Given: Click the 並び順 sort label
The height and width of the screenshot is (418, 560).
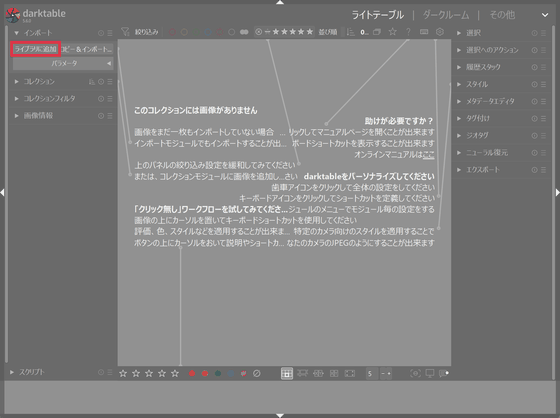Looking at the screenshot, I should click(x=328, y=32).
